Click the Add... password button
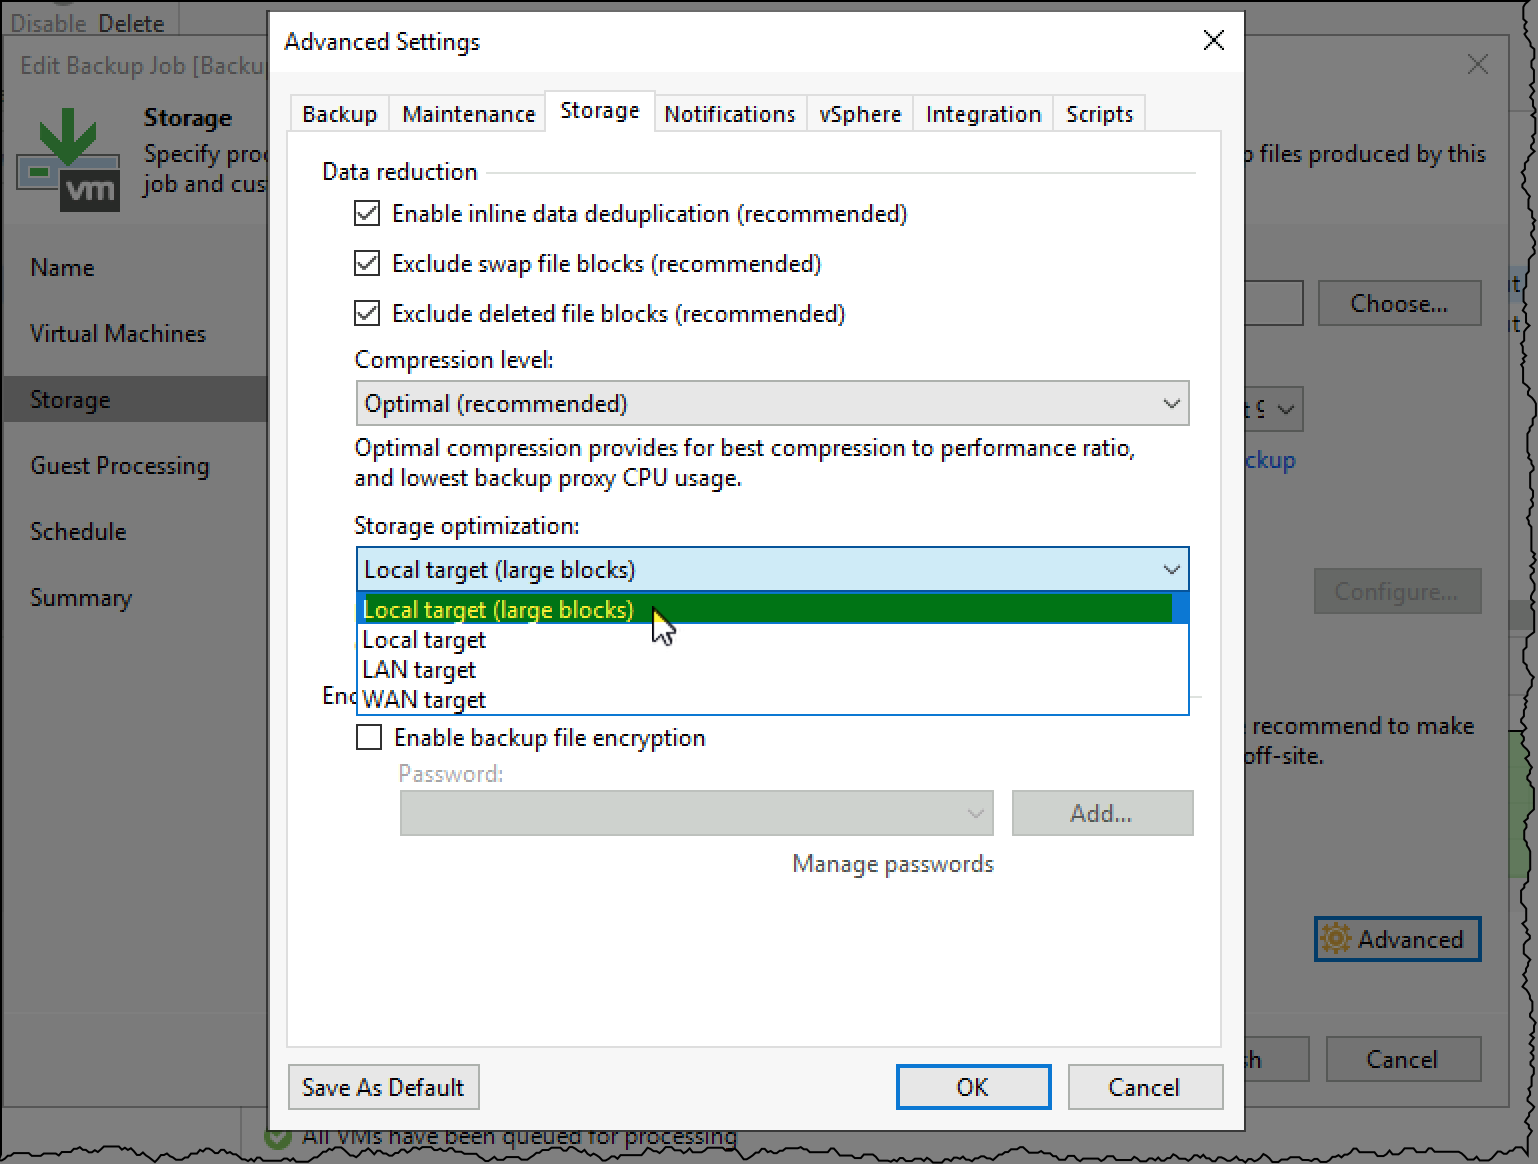The width and height of the screenshot is (1538, 1164). [1102, 813]
